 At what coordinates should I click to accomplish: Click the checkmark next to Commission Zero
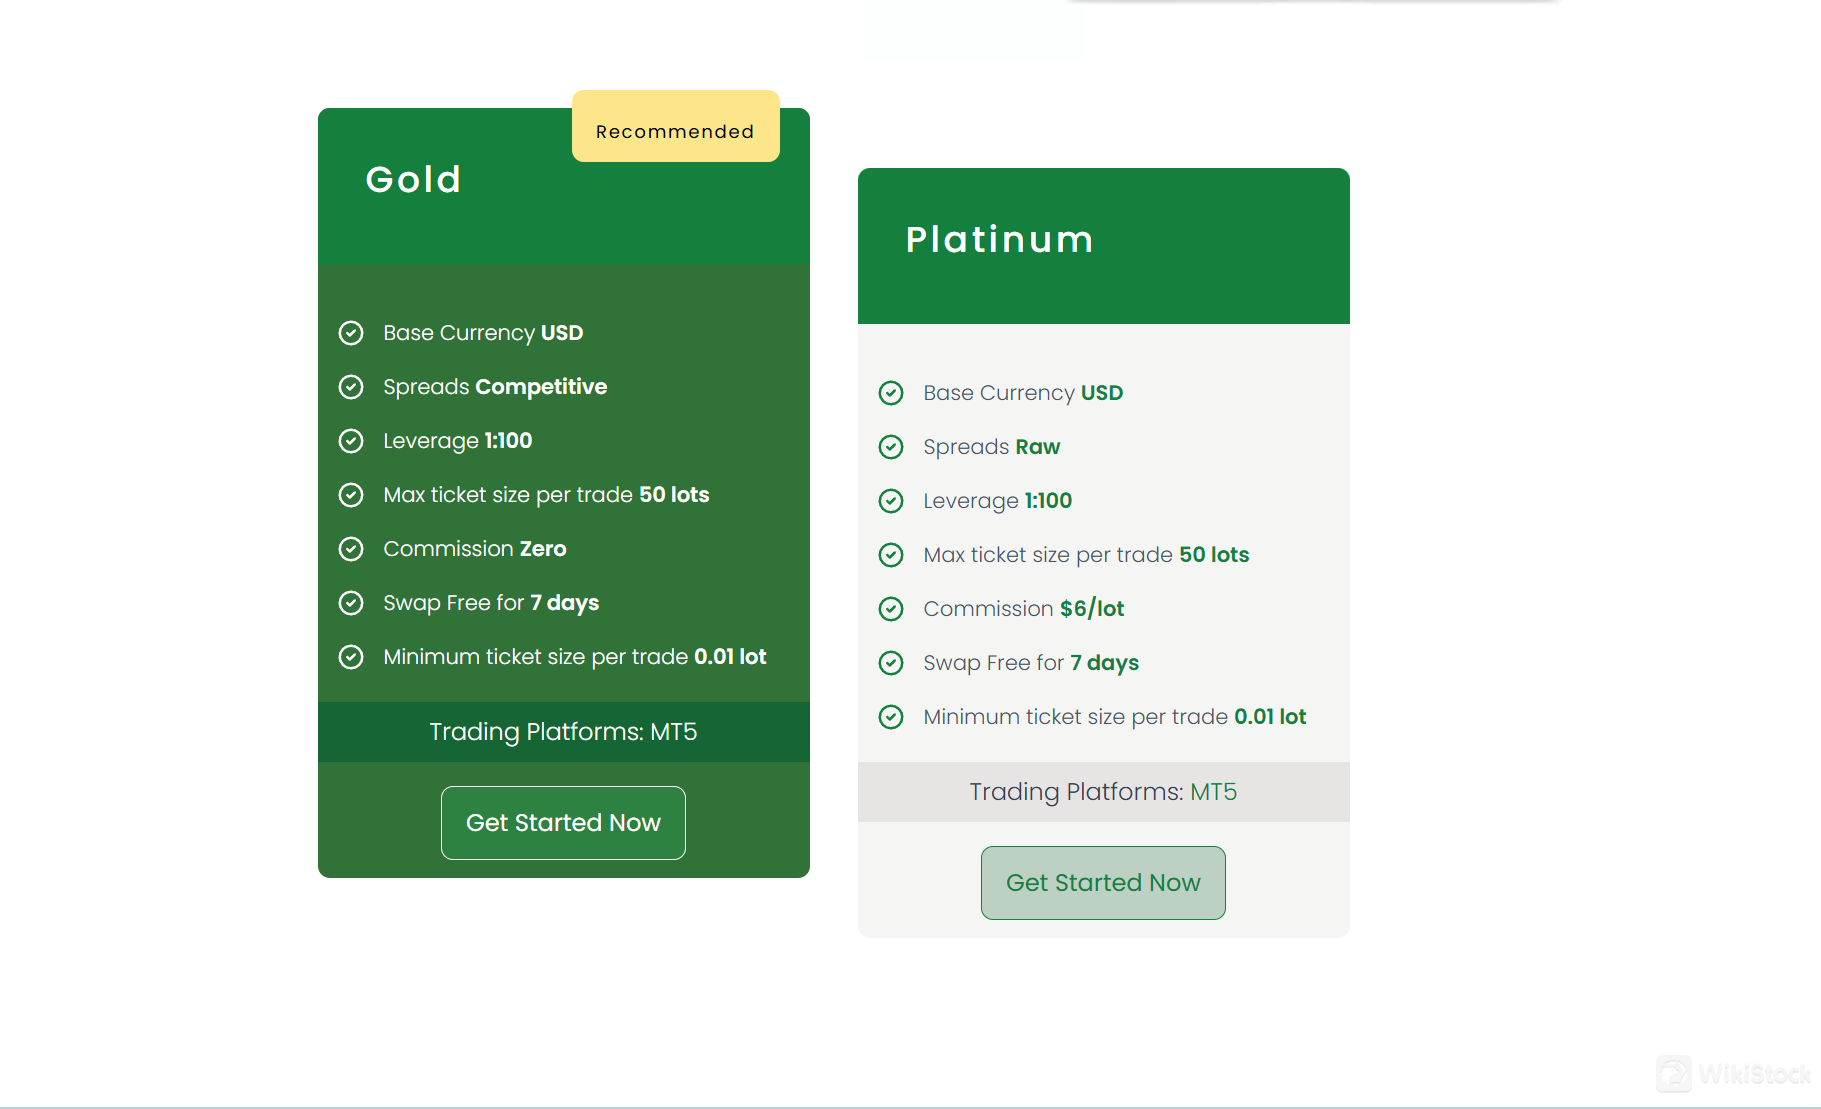(352, 548)
